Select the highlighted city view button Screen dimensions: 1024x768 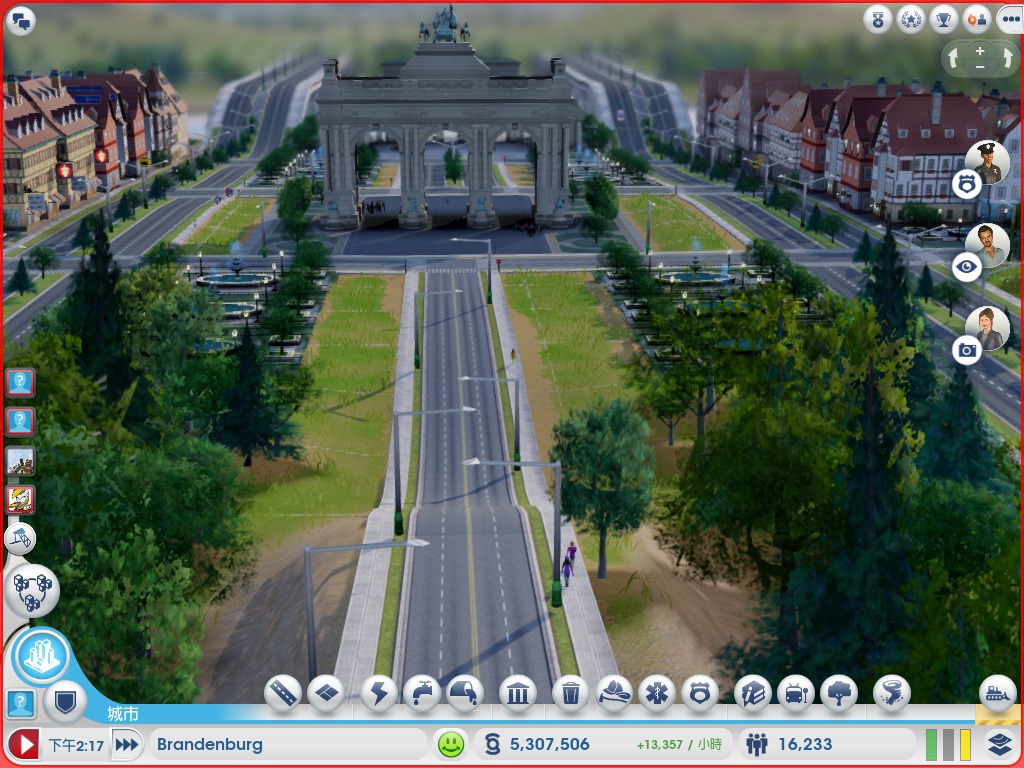pyautogui.click(x=41, y=656)
